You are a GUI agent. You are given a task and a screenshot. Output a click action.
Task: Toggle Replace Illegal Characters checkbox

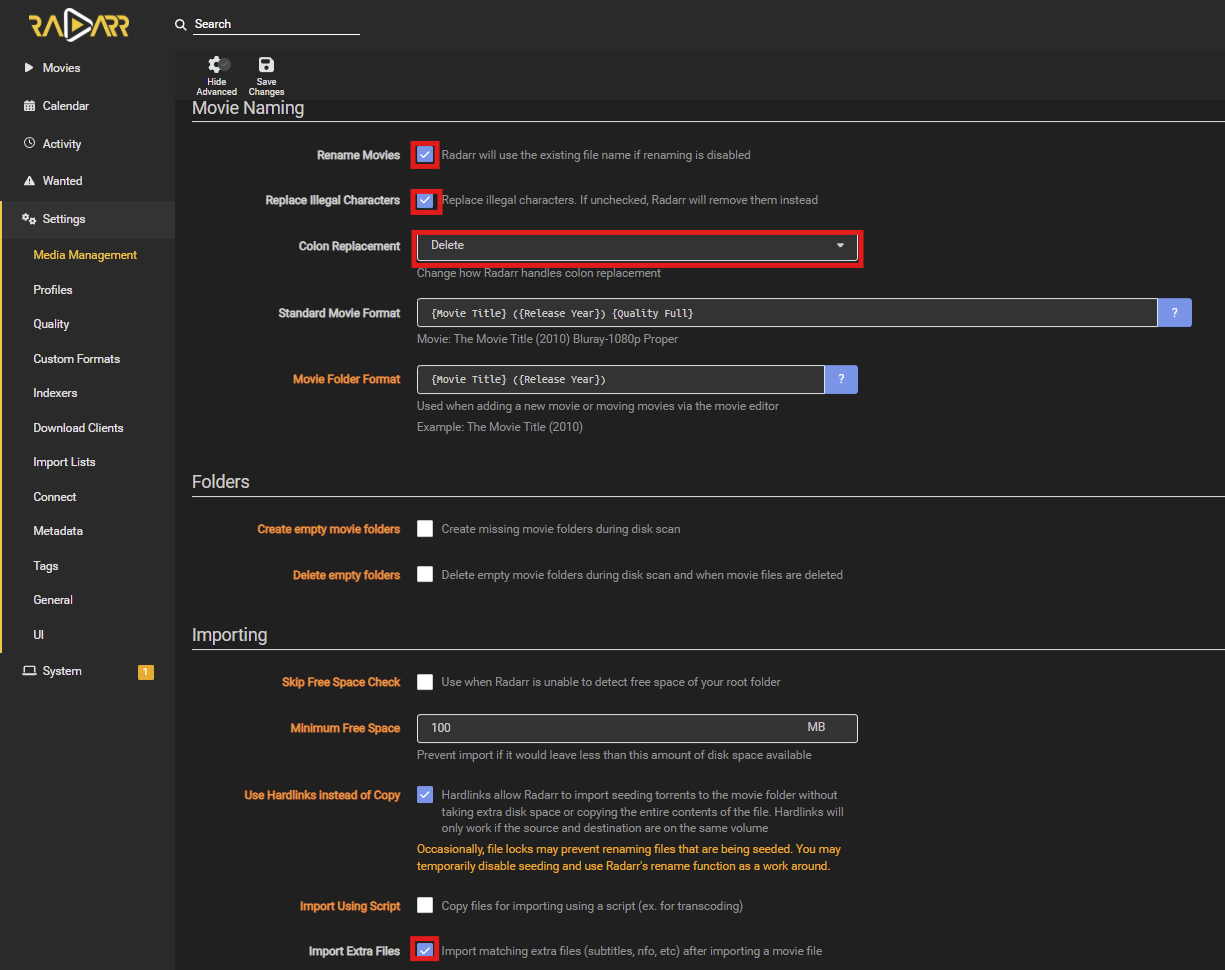(x=425, y=200)
